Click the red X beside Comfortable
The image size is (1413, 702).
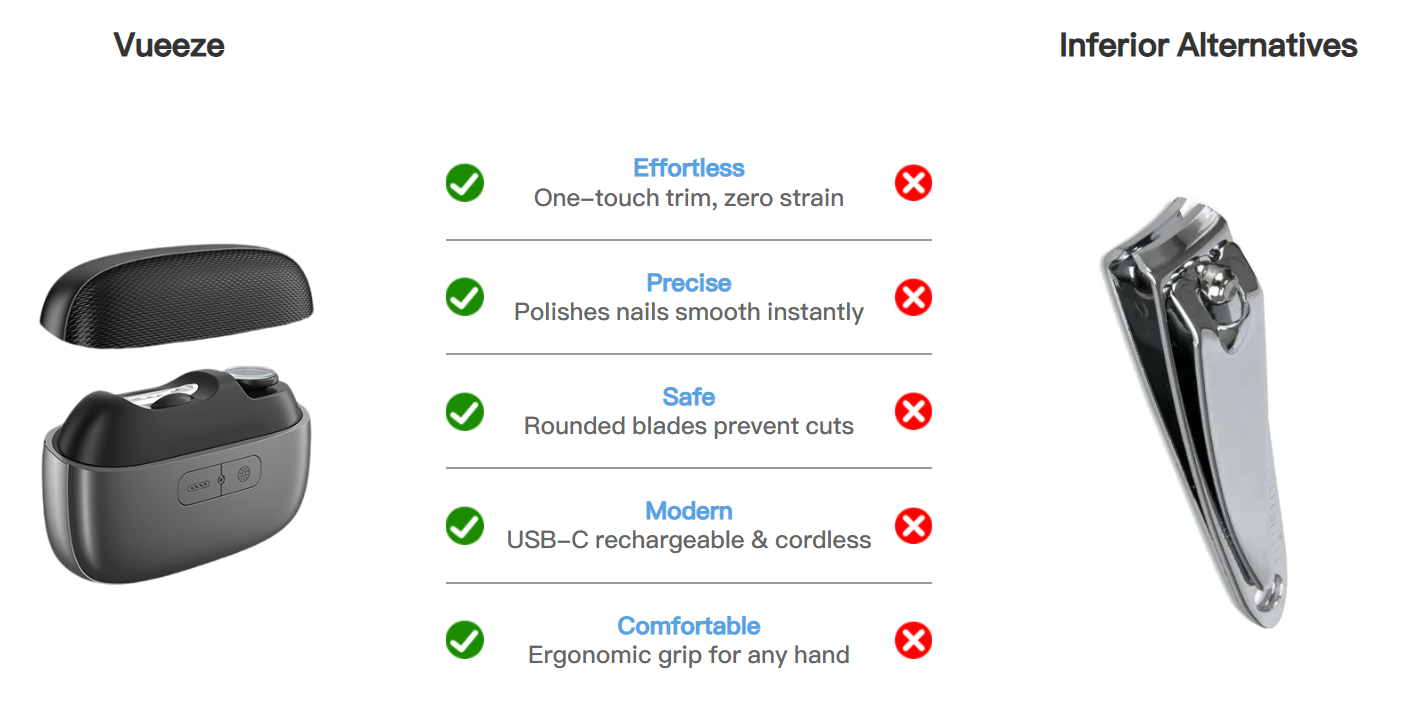[913, 640]
